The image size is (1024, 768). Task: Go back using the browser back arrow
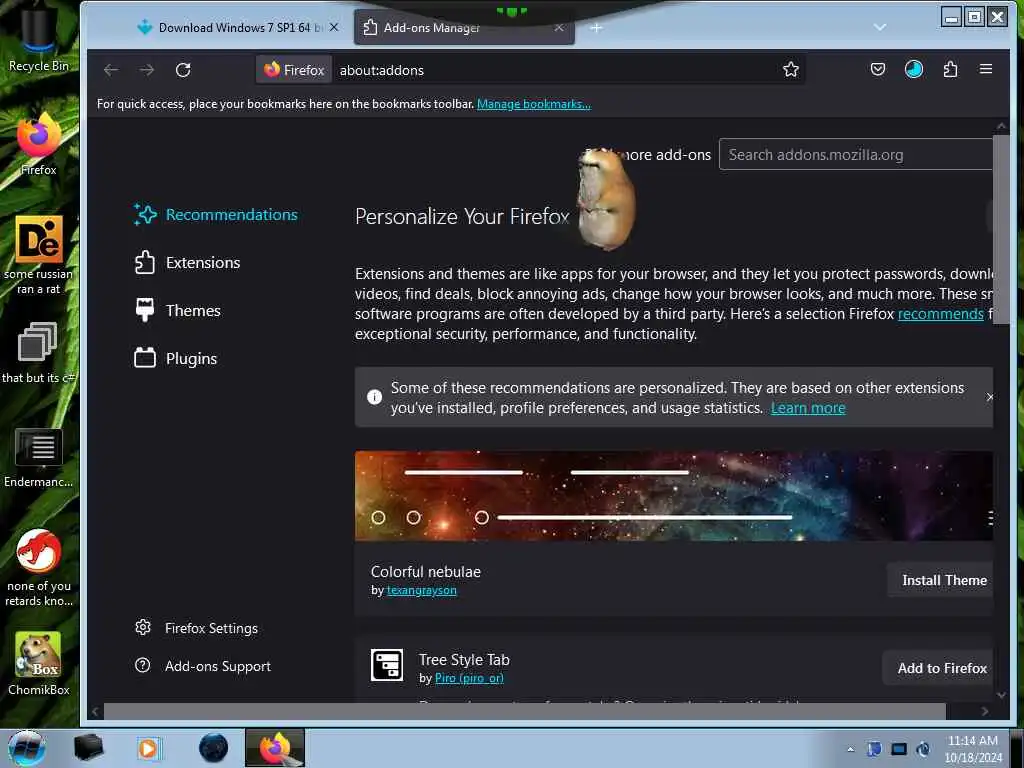point(111,70)
